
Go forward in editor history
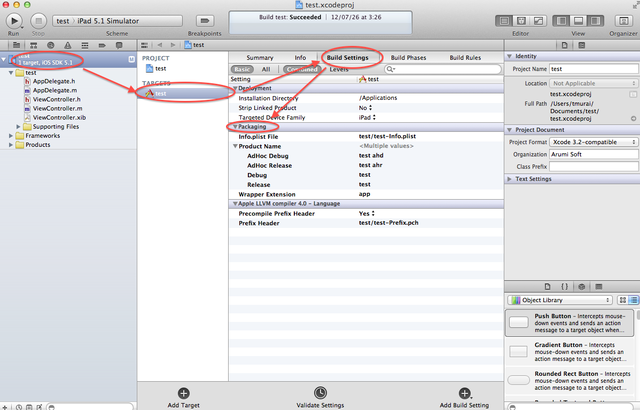[x=173, y=45]
